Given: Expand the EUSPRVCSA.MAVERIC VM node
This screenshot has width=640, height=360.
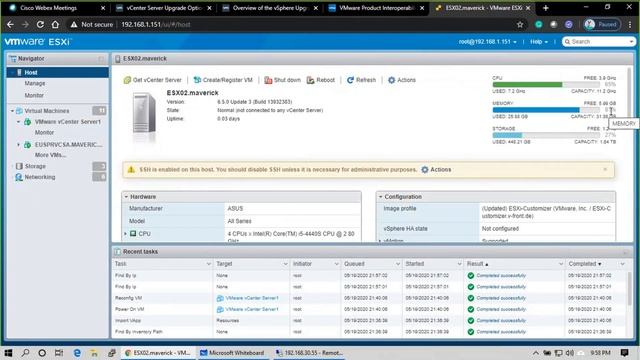Looking at the screenshot, I should 18,144.
